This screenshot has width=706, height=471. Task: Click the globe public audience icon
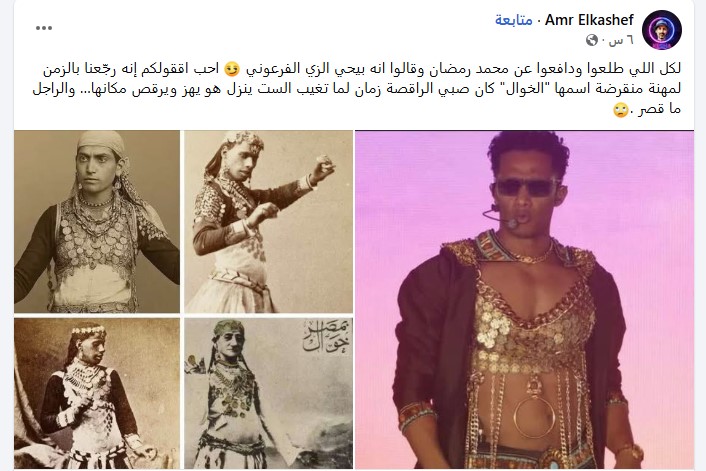(x=592, y=41)
